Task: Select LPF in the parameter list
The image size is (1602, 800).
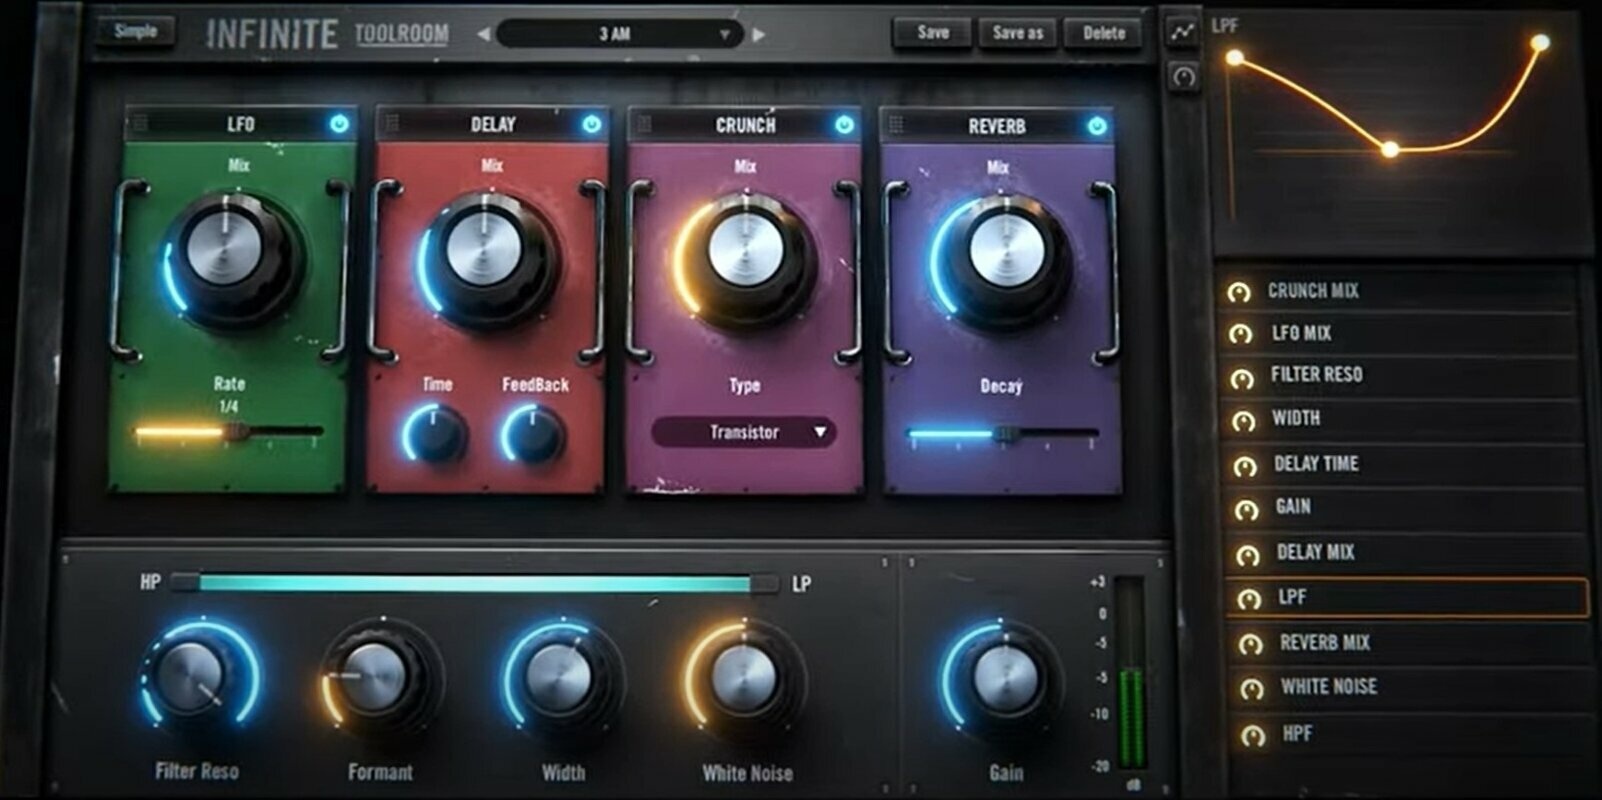Action: point(1407,597)
